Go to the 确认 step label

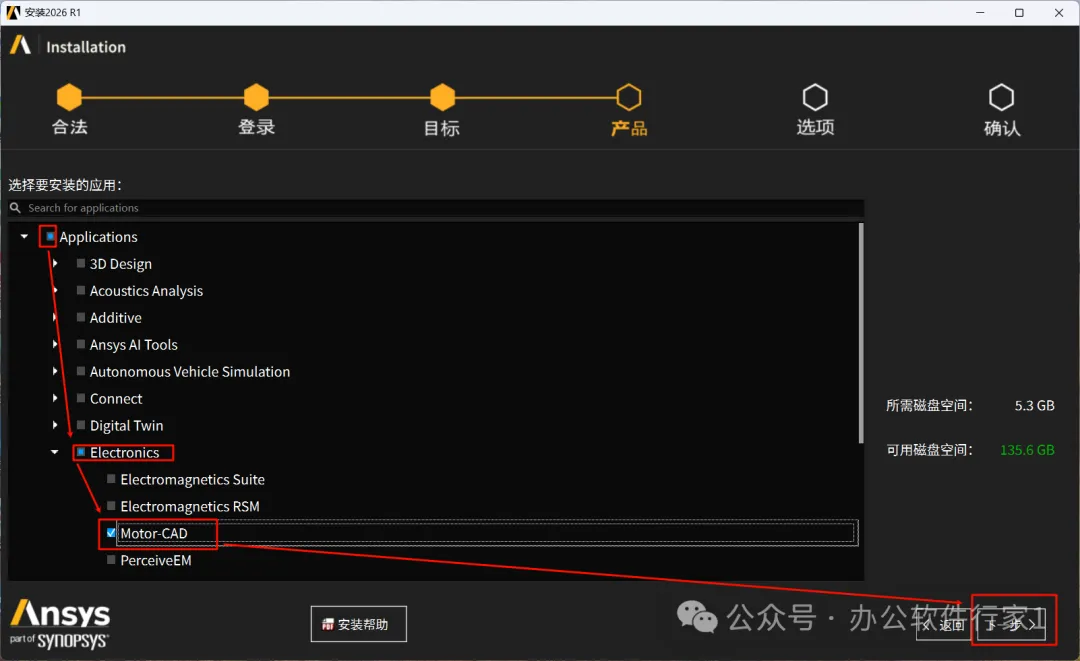(1002, 128)
